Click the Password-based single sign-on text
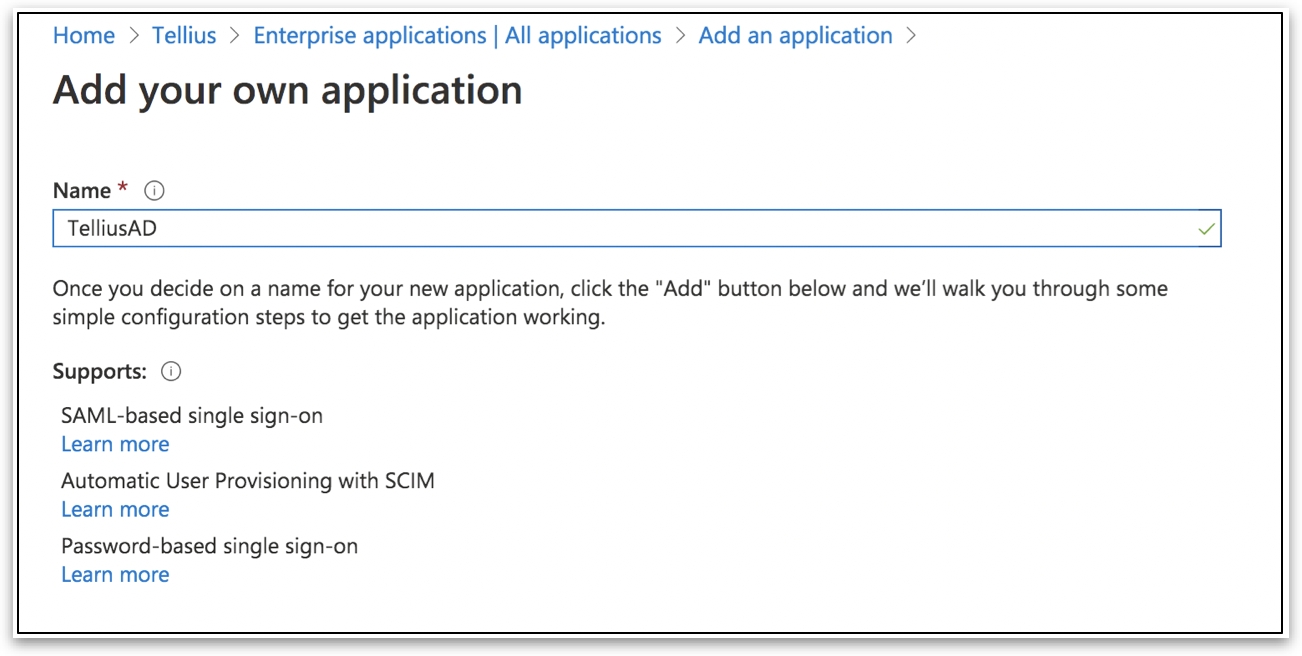 [209, 546]
